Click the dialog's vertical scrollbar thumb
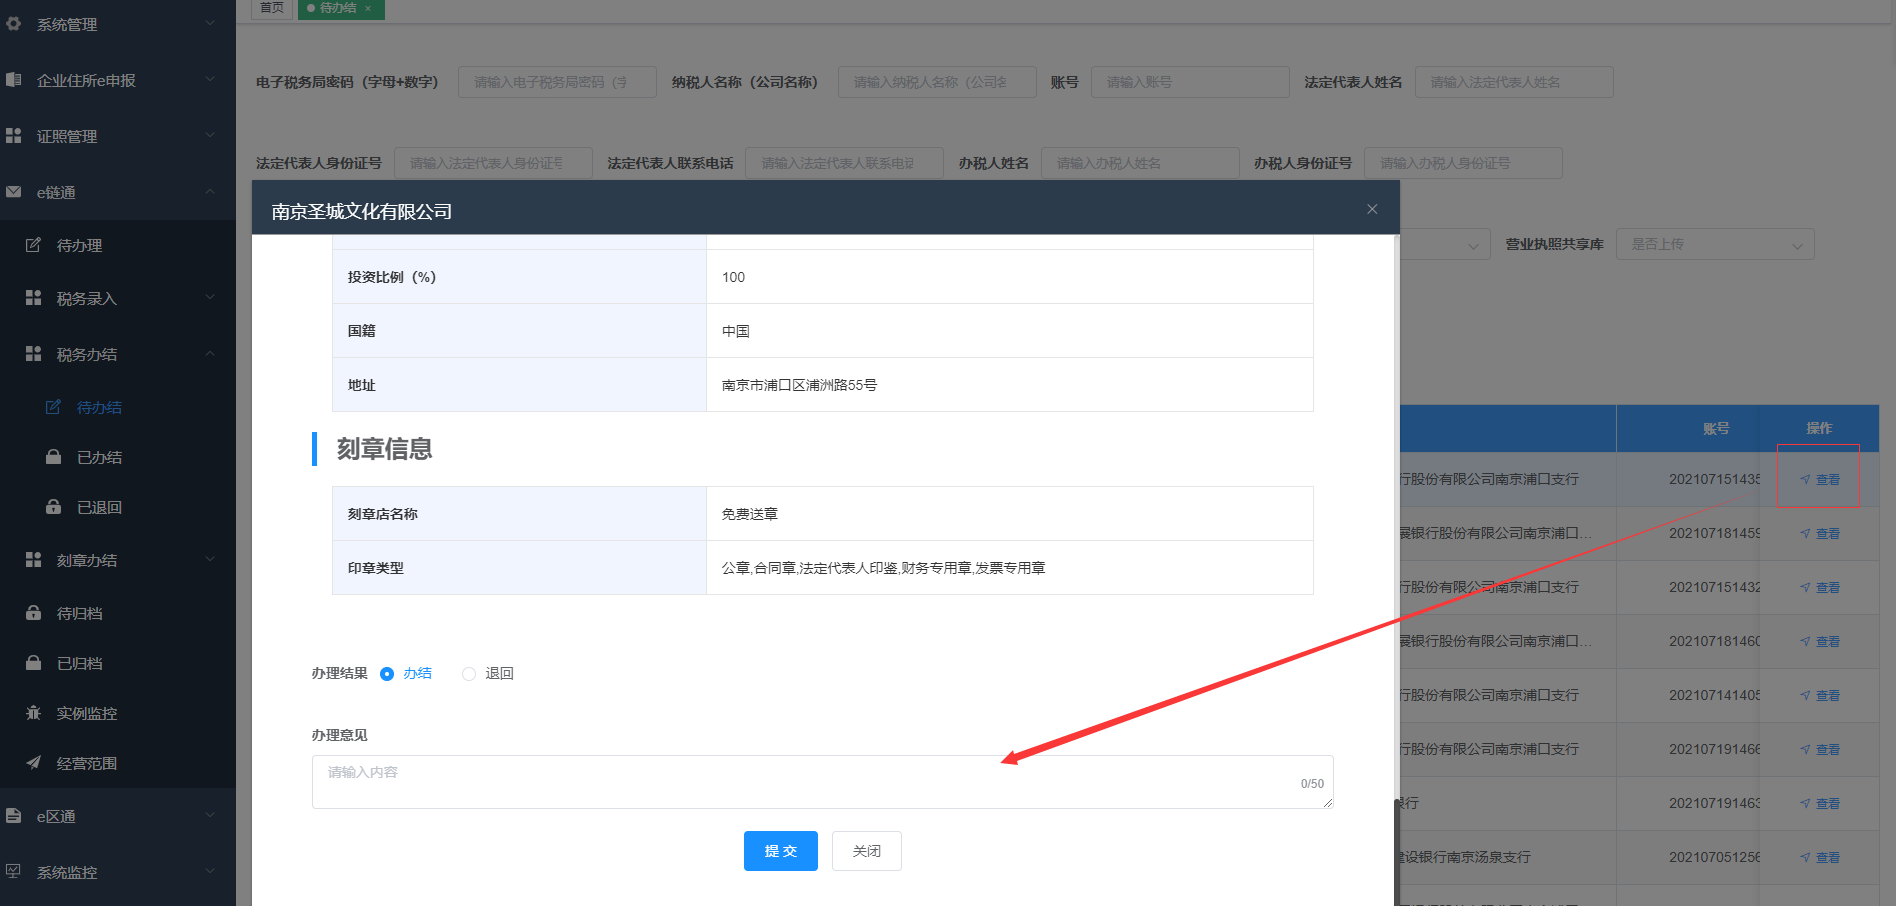 (x=1396, y=852)
